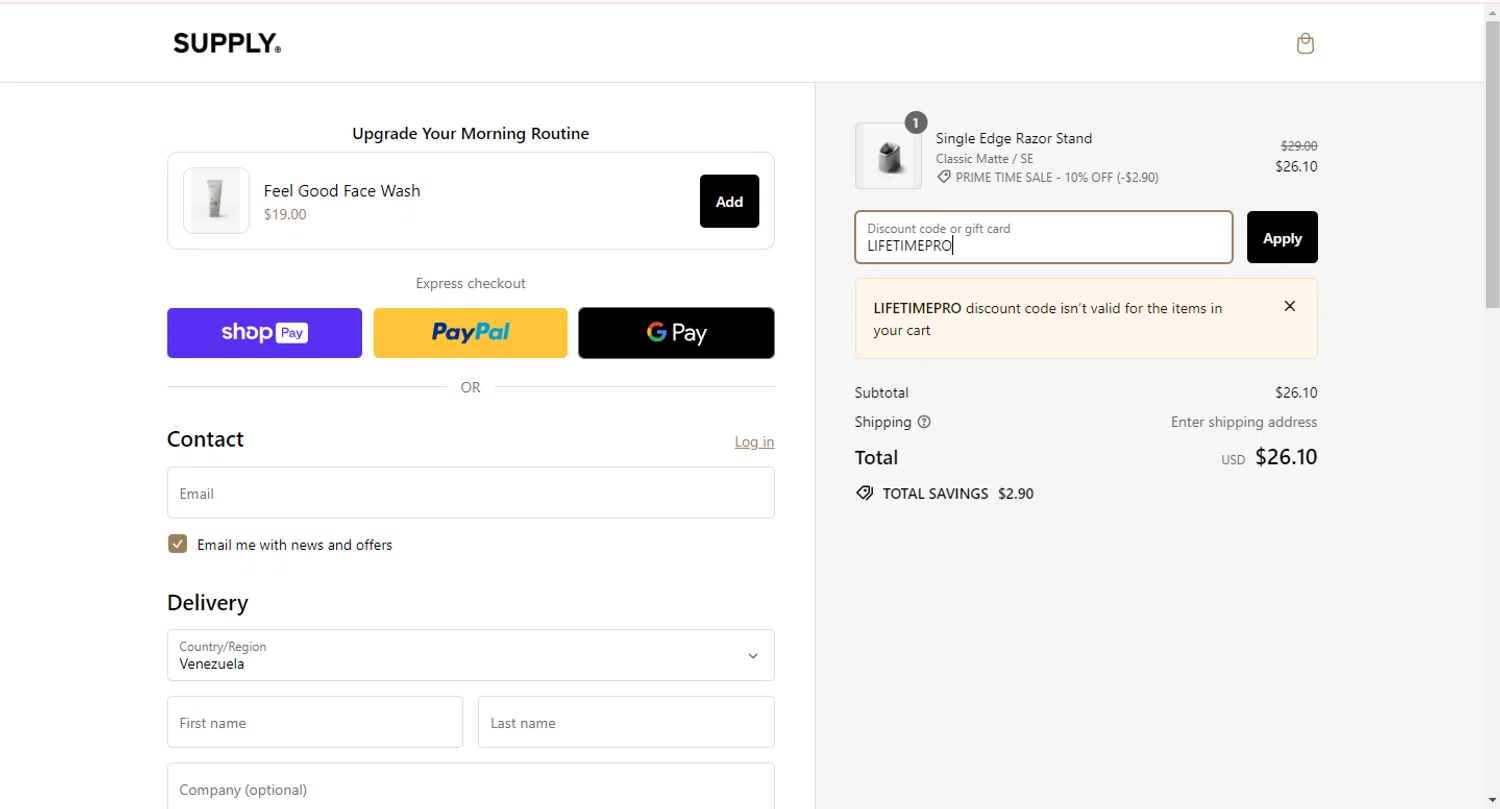Check out with PayPal
The width and height of the screenshot is (1500, 809).
click(470, 333)
